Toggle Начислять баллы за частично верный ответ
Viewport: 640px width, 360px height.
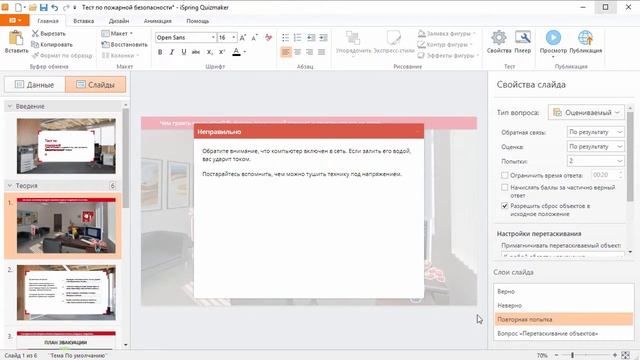(504, 187)
